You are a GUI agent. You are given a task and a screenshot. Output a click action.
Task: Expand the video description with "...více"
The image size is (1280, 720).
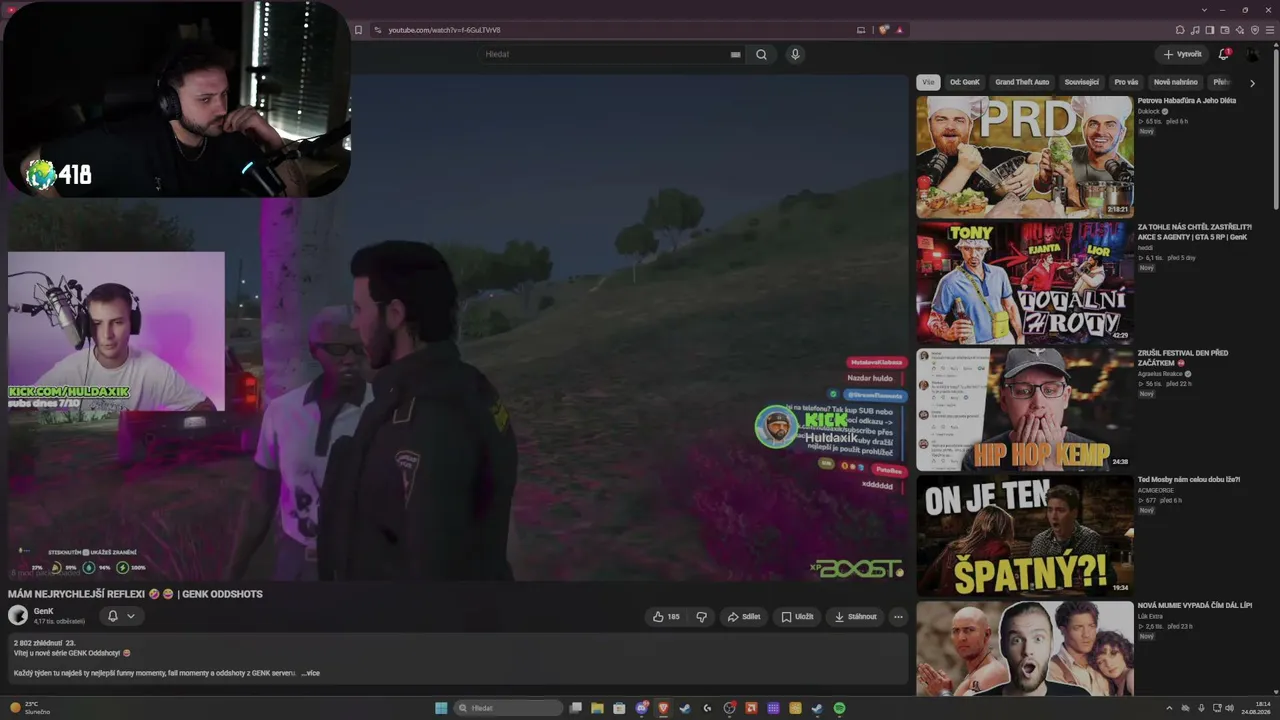click(310, 673)
